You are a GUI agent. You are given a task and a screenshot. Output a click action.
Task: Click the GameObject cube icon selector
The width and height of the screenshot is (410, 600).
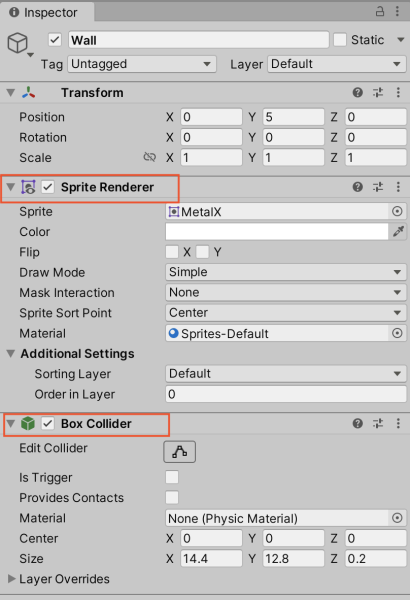pyautogui.click(x=19, y=43)
